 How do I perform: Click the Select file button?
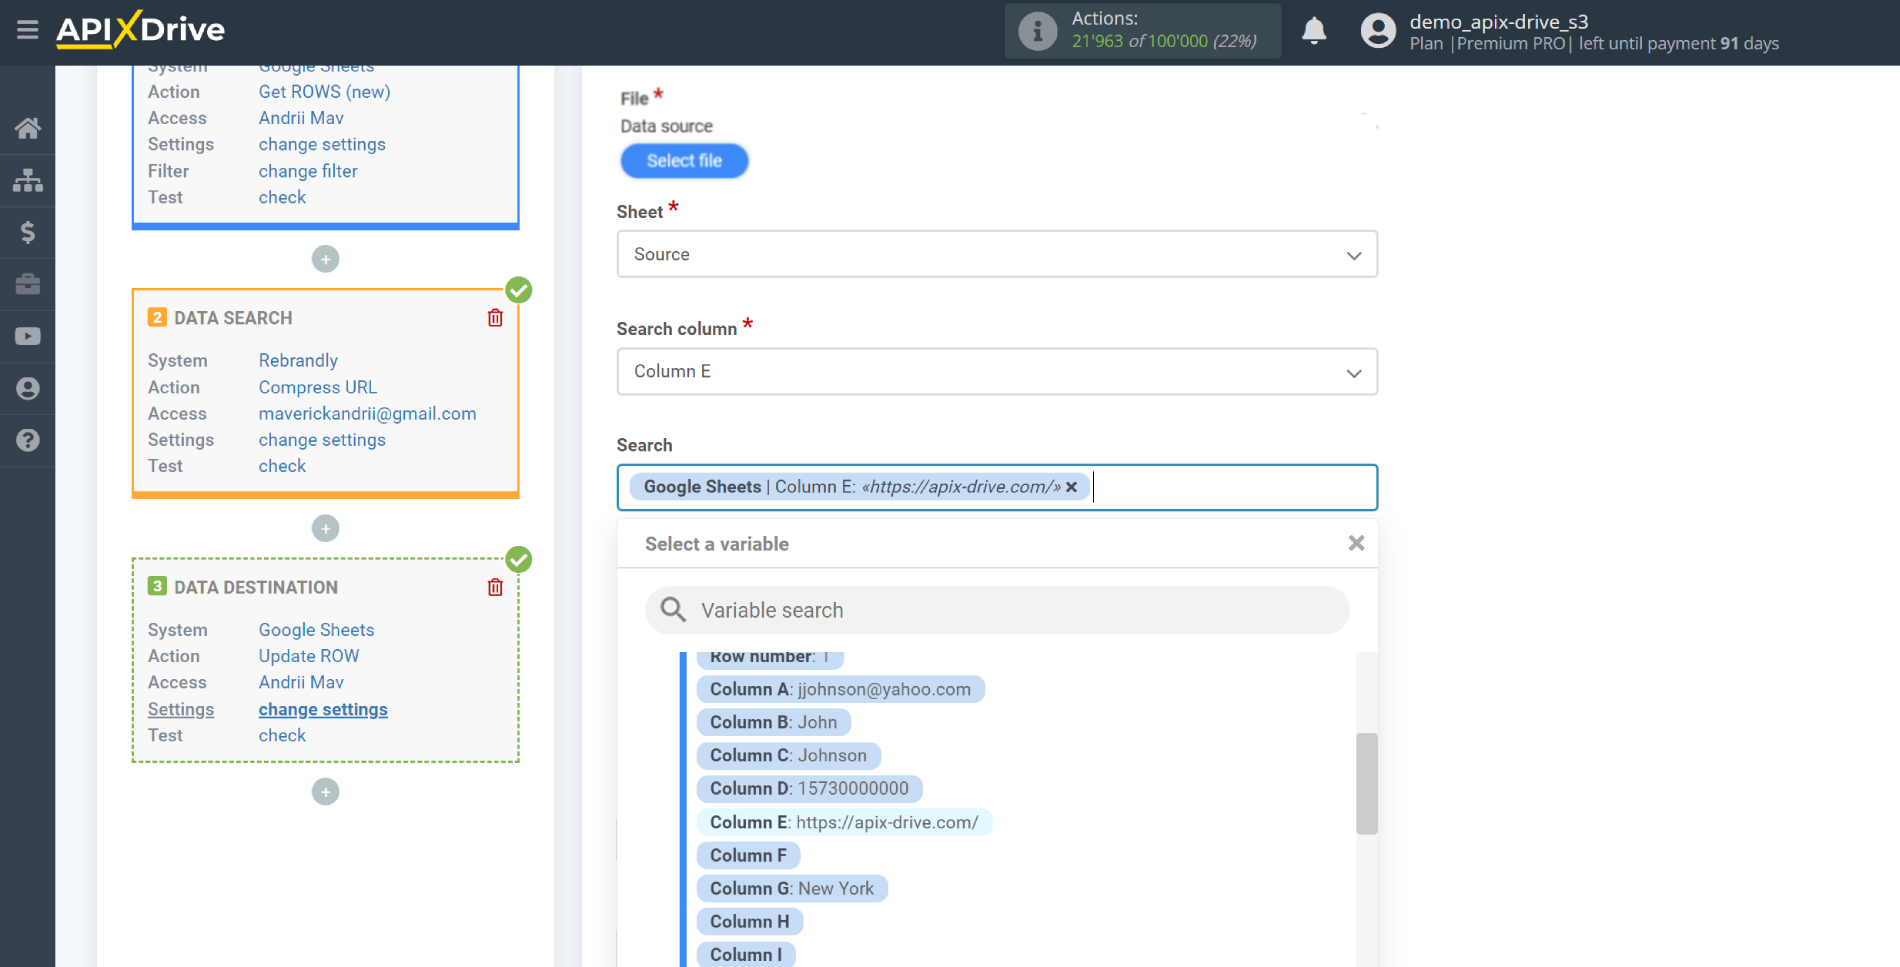(x=684, y=161)
